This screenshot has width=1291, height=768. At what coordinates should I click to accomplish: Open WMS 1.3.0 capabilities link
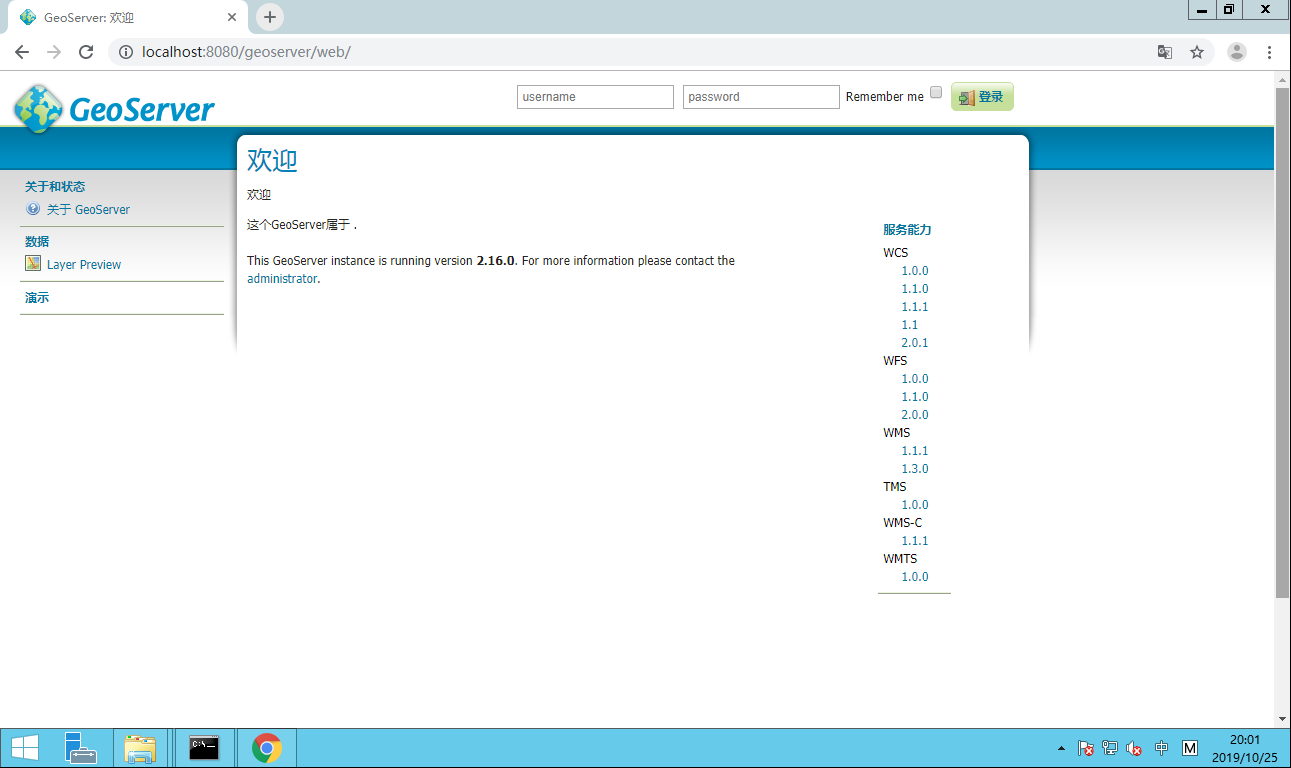[x=915, y=469]
